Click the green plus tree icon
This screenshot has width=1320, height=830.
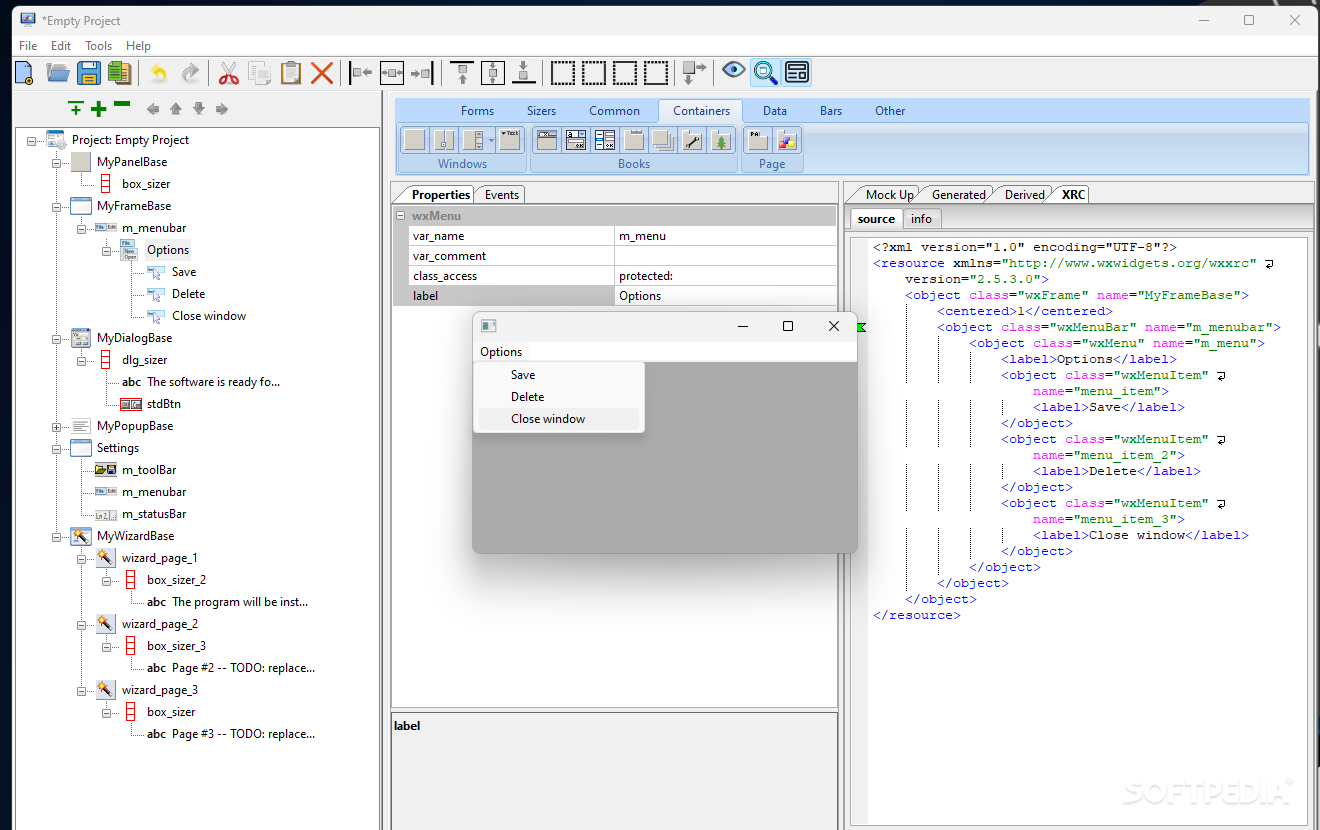tap(98, 109)
